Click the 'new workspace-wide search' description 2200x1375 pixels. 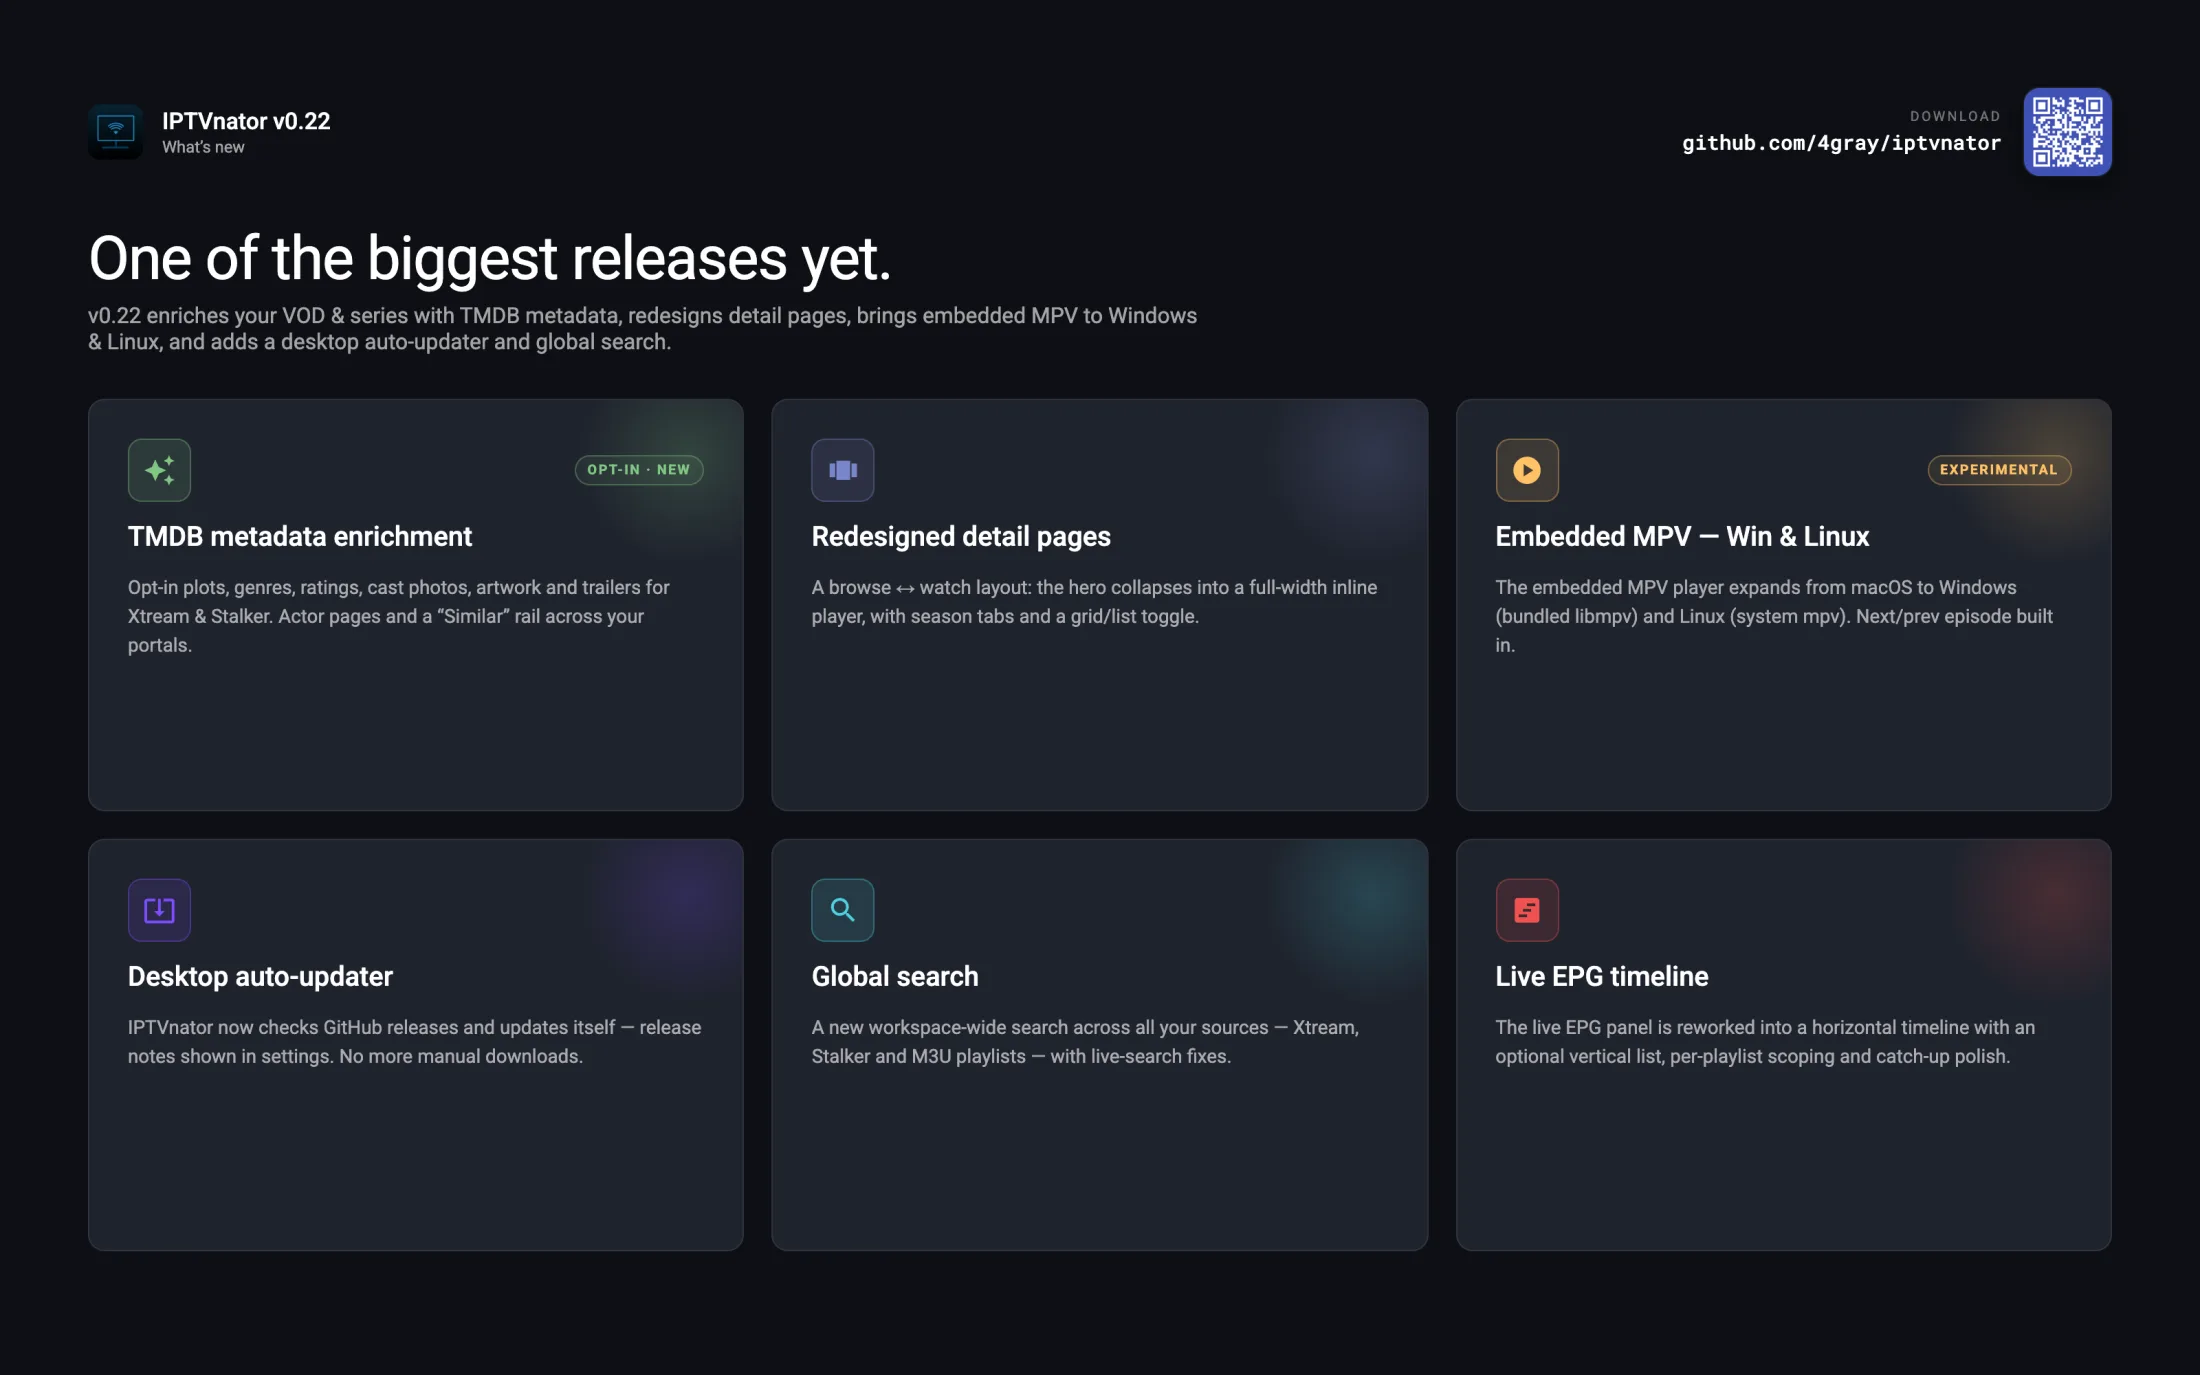[x=1085, y=1042]
